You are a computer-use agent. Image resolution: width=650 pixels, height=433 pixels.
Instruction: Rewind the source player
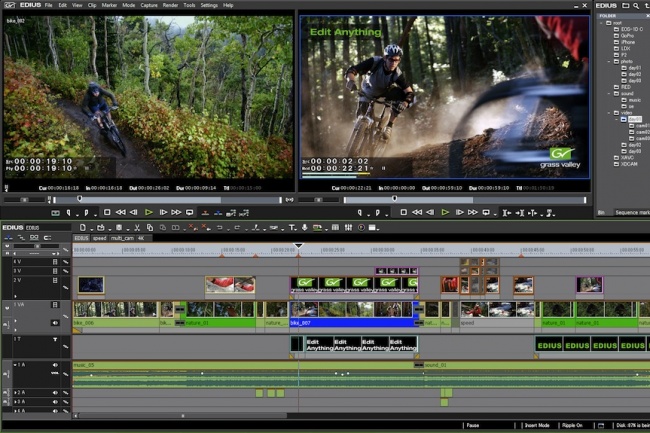[x=121, y=213]
